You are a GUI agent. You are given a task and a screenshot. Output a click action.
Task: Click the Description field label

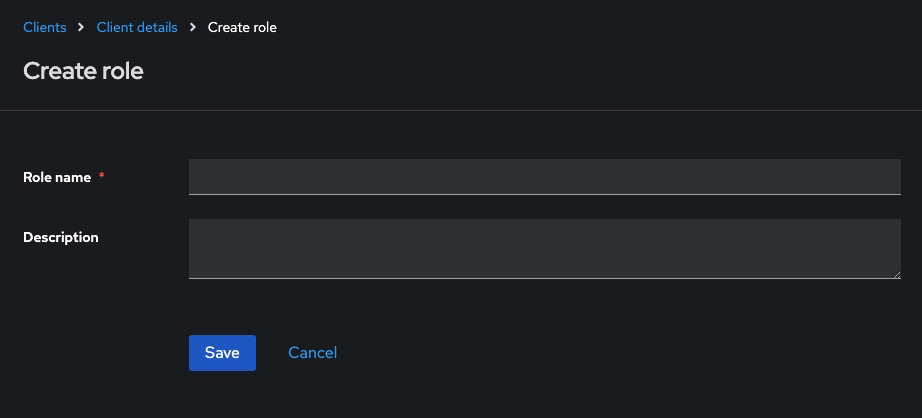click(61, 237)
